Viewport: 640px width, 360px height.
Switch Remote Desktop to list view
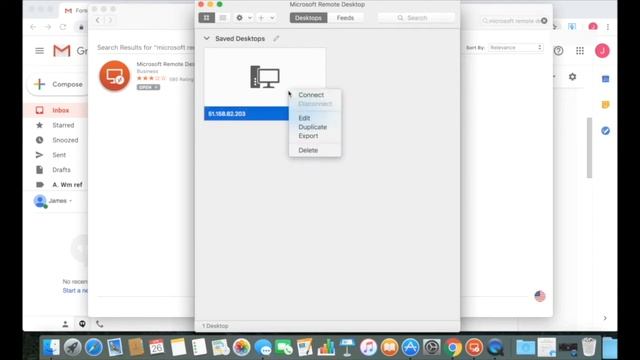[x=223, y=18]
